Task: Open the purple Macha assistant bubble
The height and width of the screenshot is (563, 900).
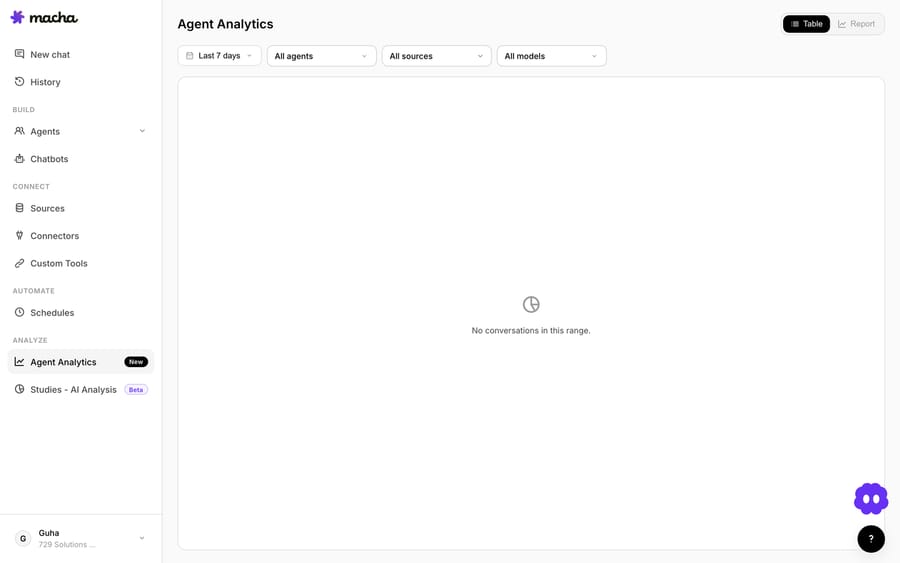Action: pyautogui.click(x=871, y=499)
